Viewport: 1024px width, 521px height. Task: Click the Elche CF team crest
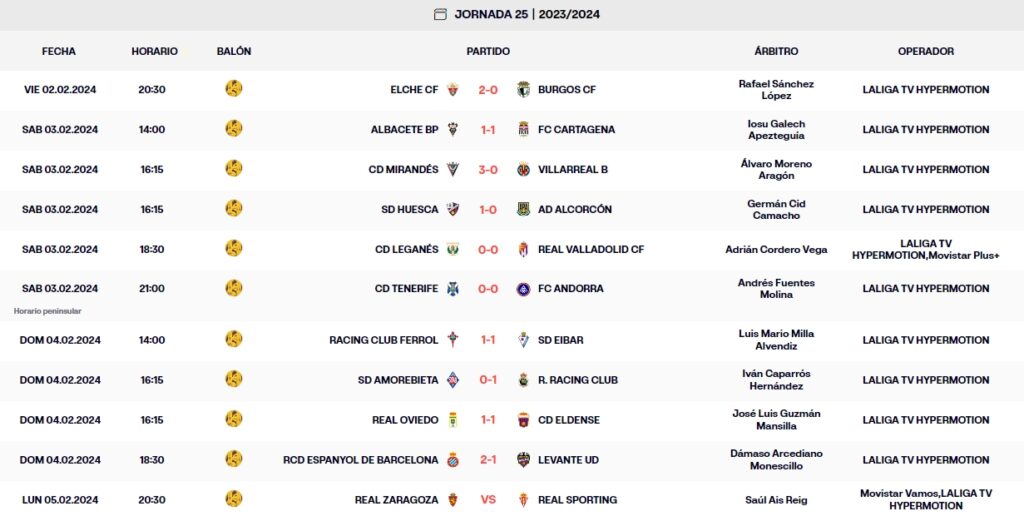click(453, 90)
